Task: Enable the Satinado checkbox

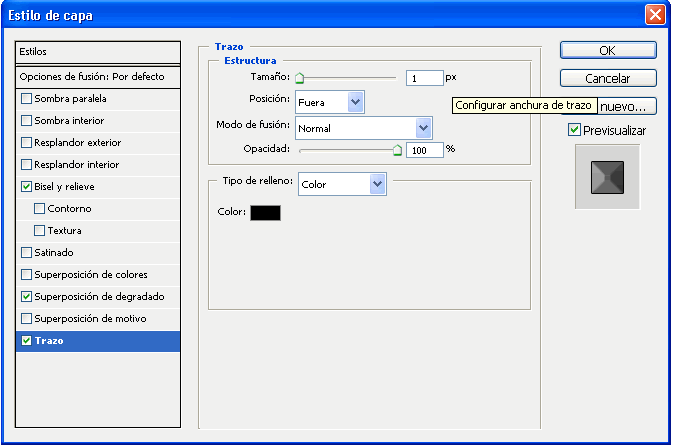Action: 26,252
